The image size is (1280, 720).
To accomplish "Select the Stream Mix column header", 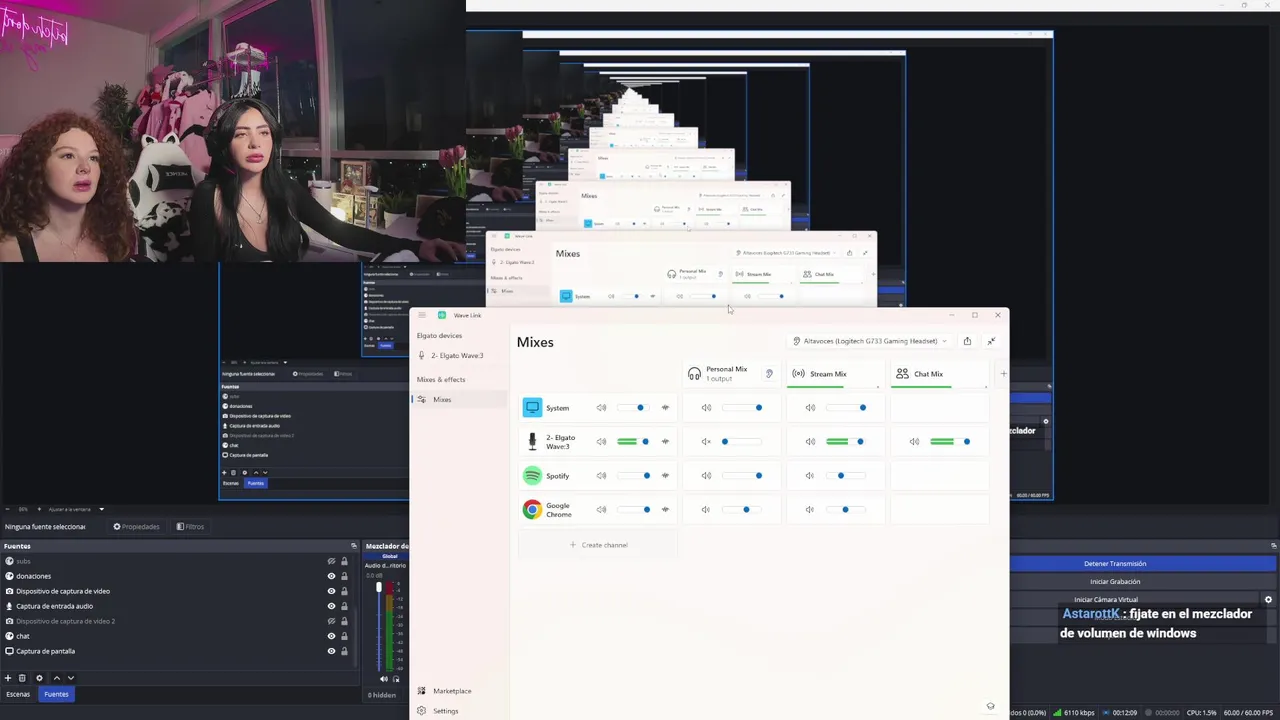I will [834, 374].
